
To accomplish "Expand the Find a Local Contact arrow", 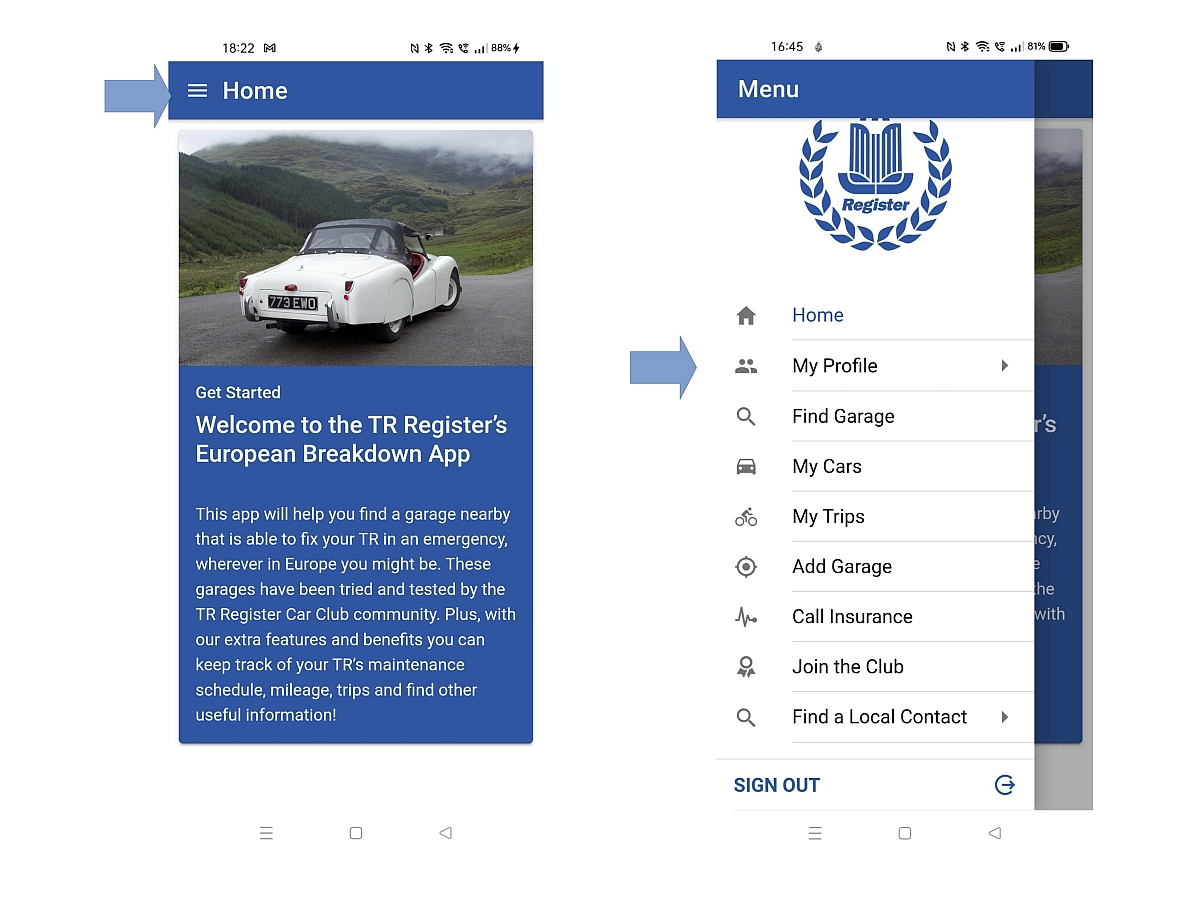I will [x=1005, y=717].
